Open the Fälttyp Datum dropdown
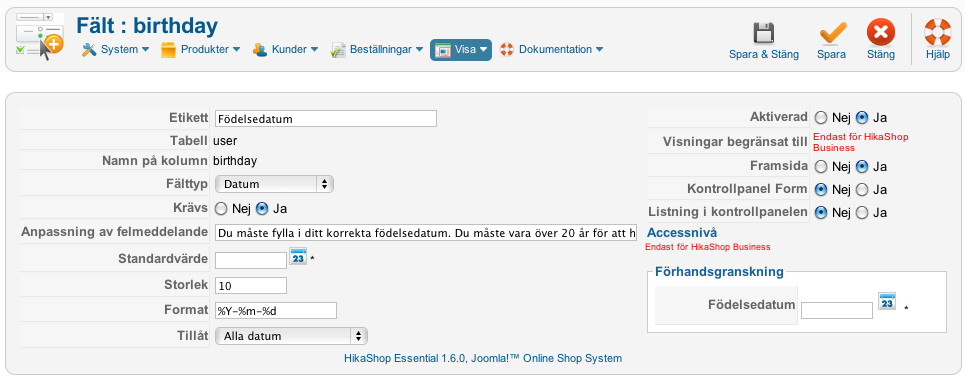Viewport: 965px width, 379px height. 274,184
